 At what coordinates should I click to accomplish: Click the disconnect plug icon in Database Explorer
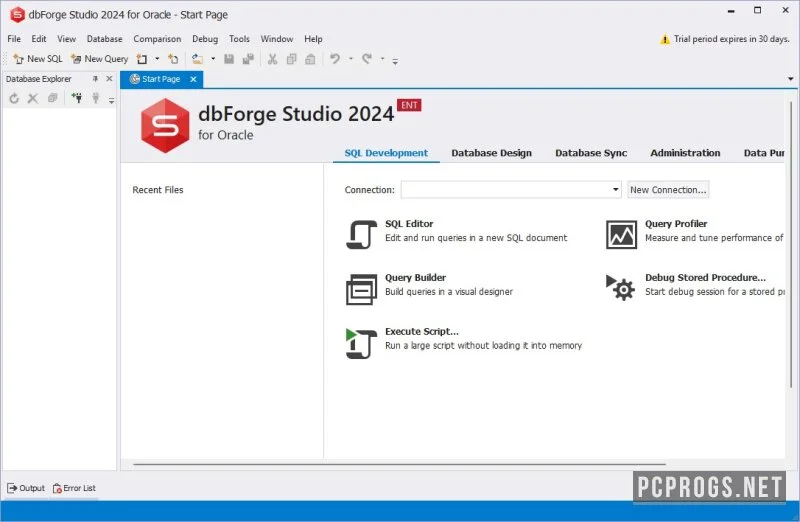95,98
